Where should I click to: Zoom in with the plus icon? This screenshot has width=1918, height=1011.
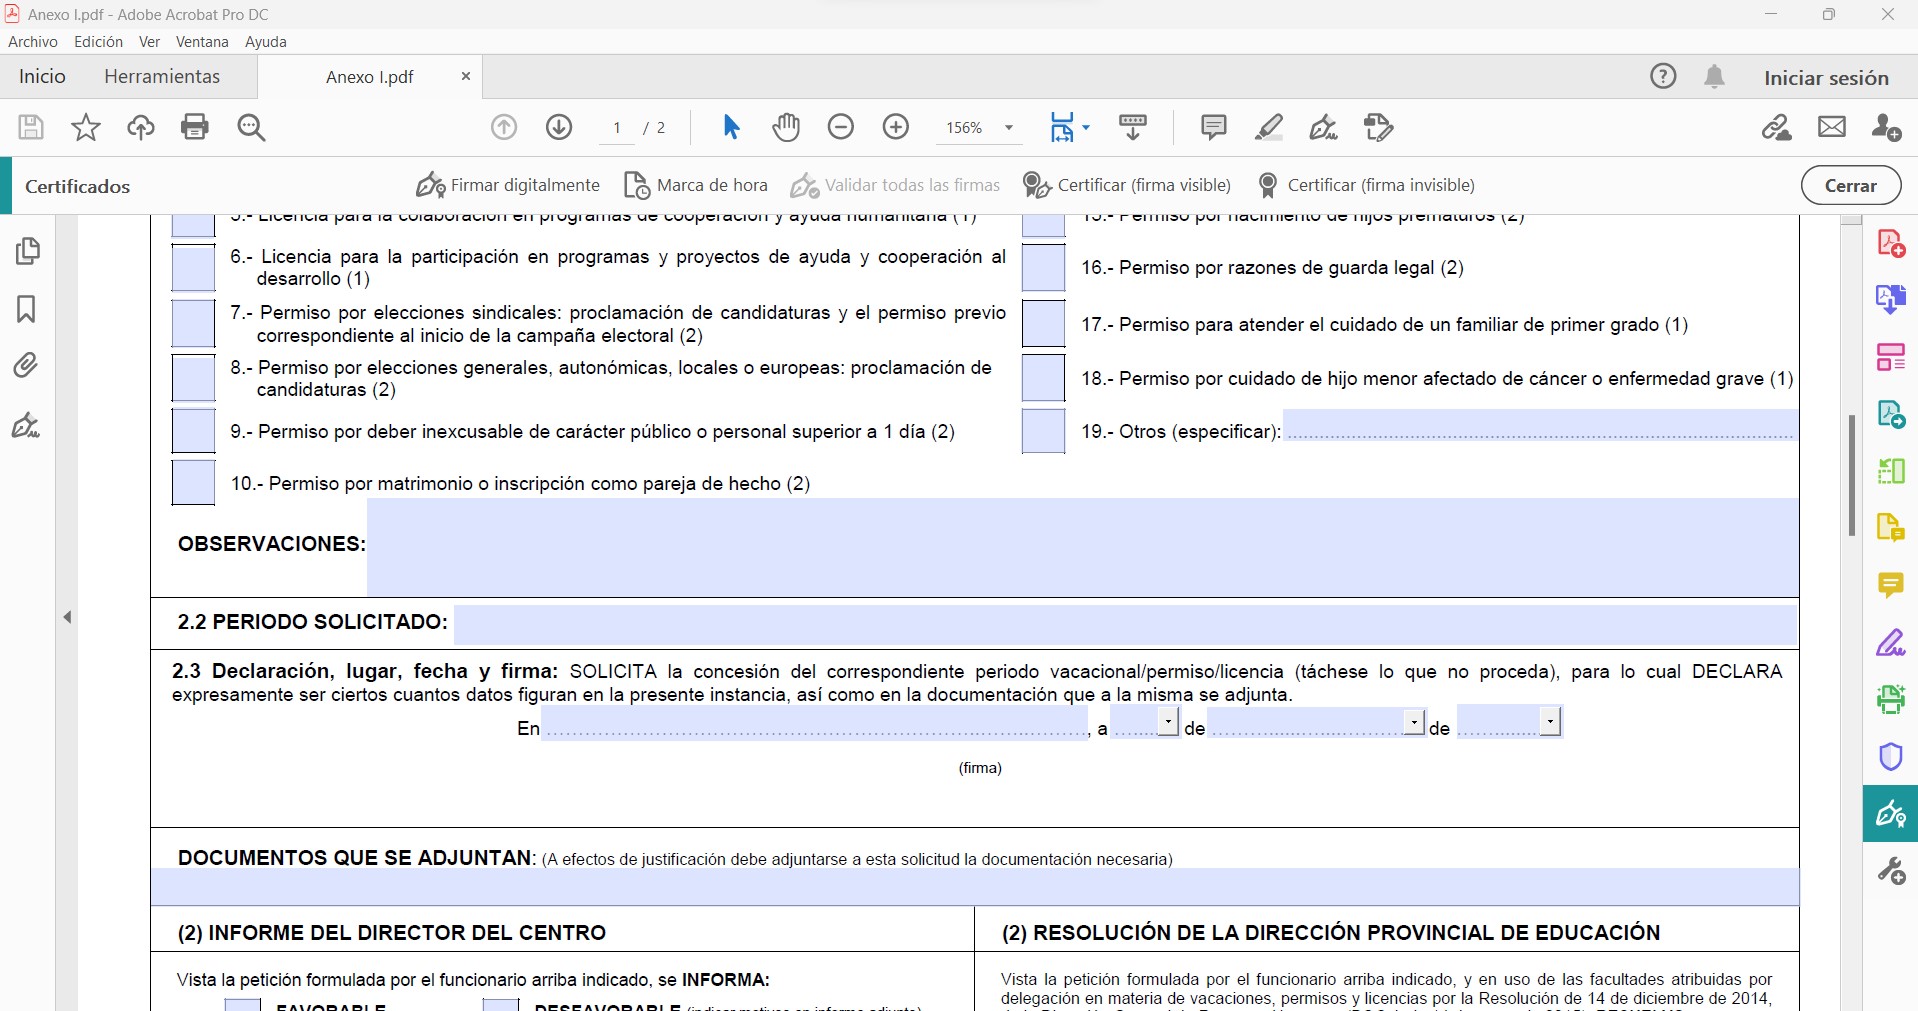[896, 127]
